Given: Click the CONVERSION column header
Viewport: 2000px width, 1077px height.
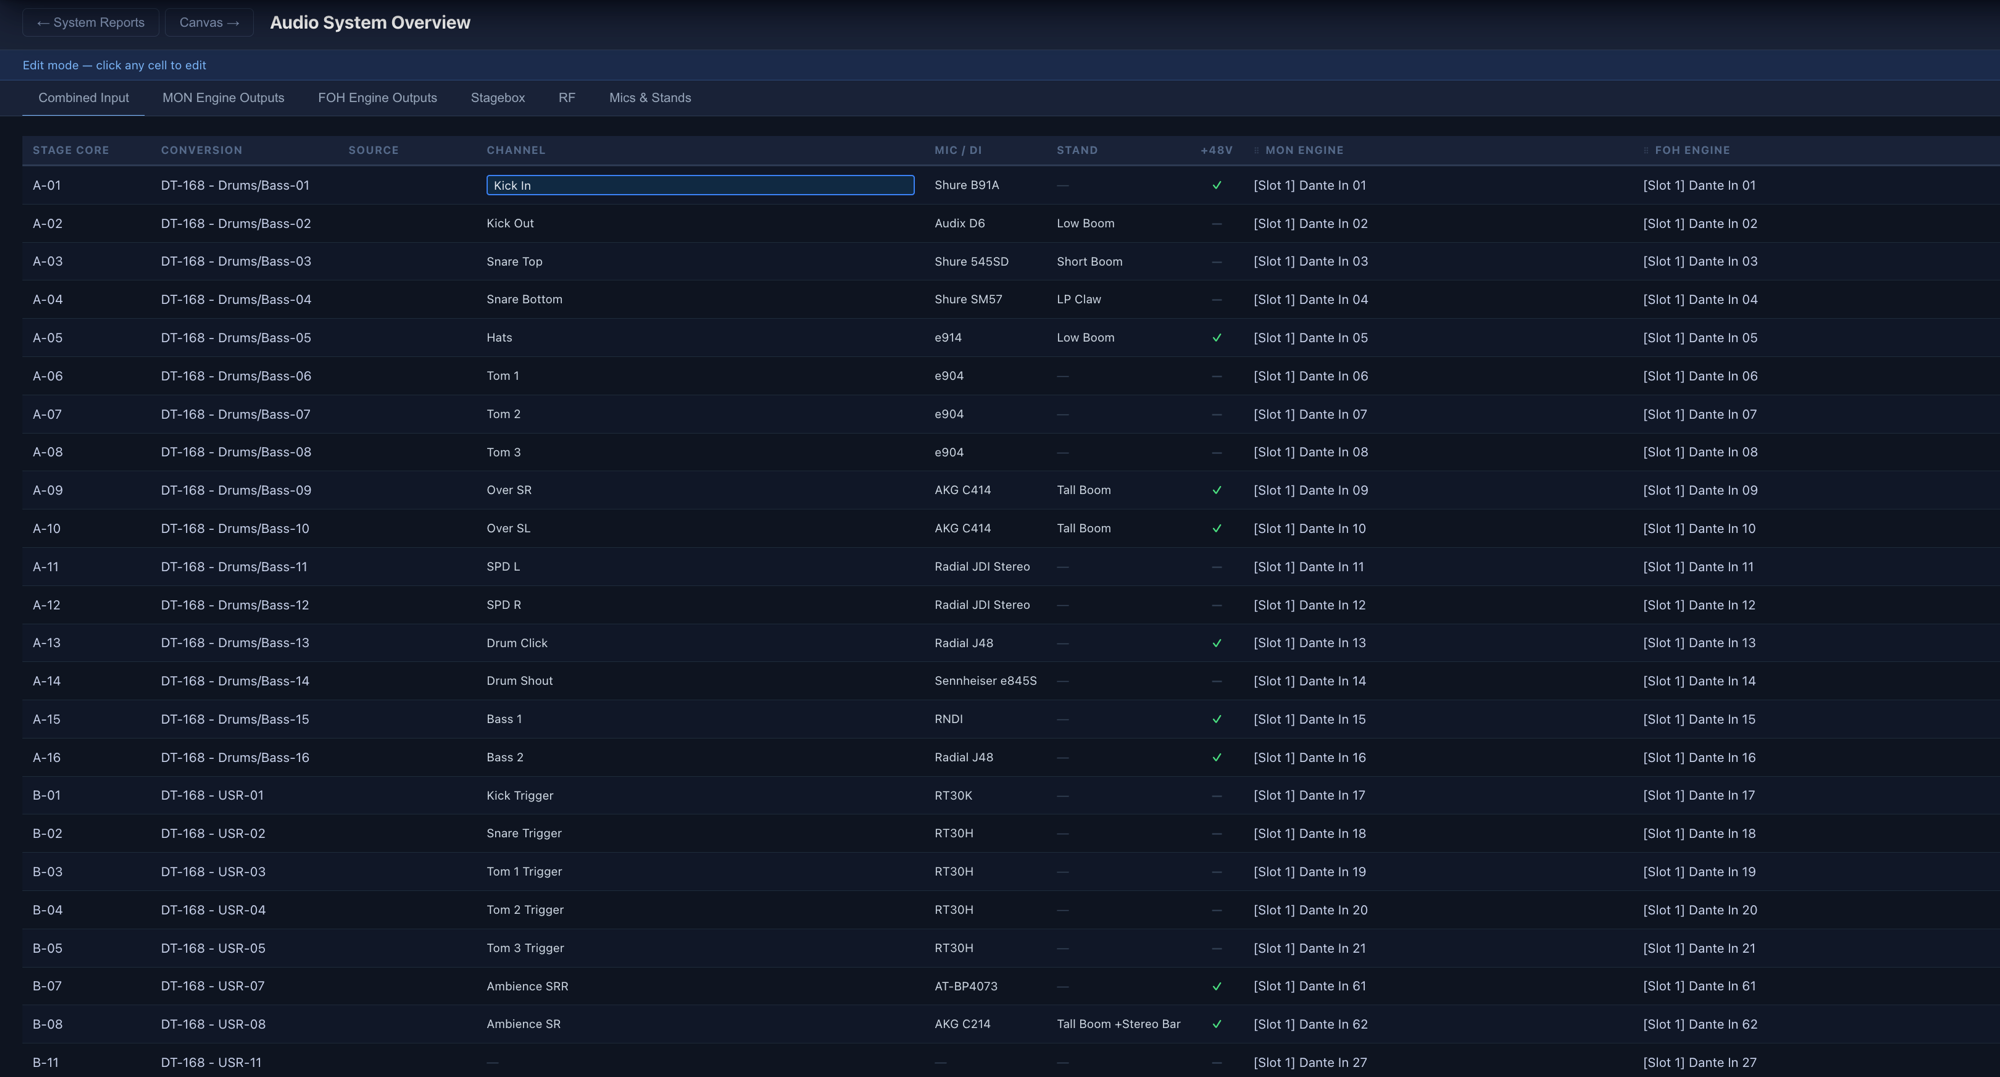Looking at the screenshot, I should (202, 150).
